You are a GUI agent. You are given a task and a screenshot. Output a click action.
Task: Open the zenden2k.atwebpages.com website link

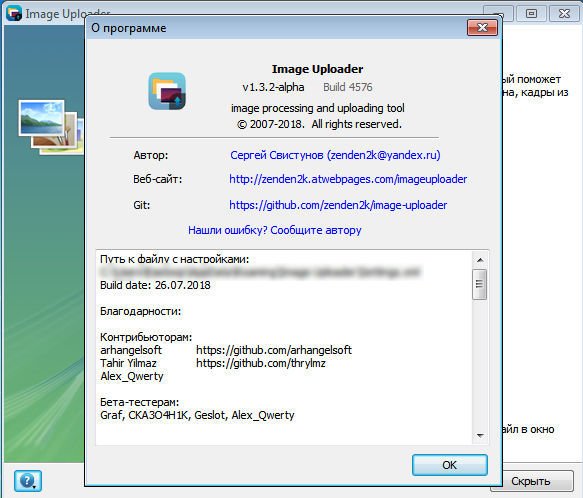[x=348, y=179]
